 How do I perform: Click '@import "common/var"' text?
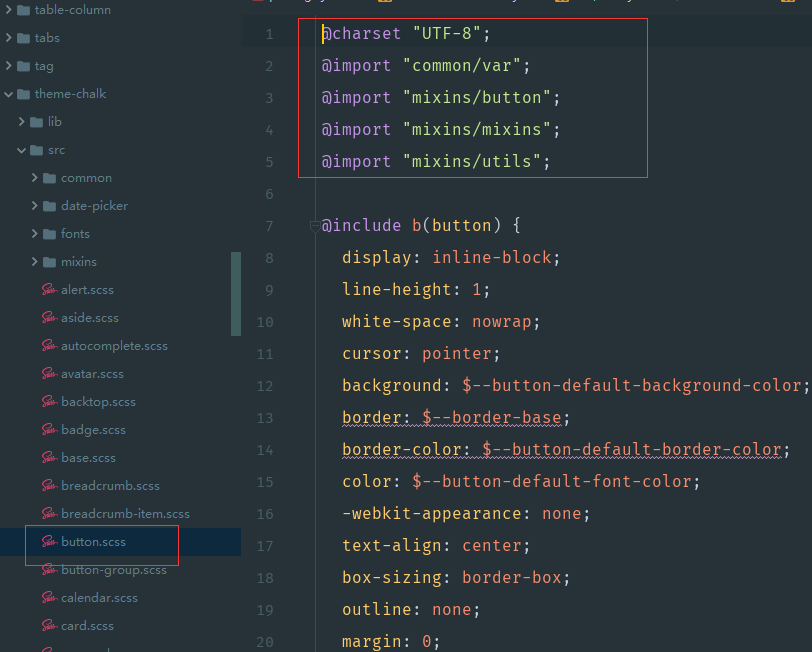click(426, 66)
